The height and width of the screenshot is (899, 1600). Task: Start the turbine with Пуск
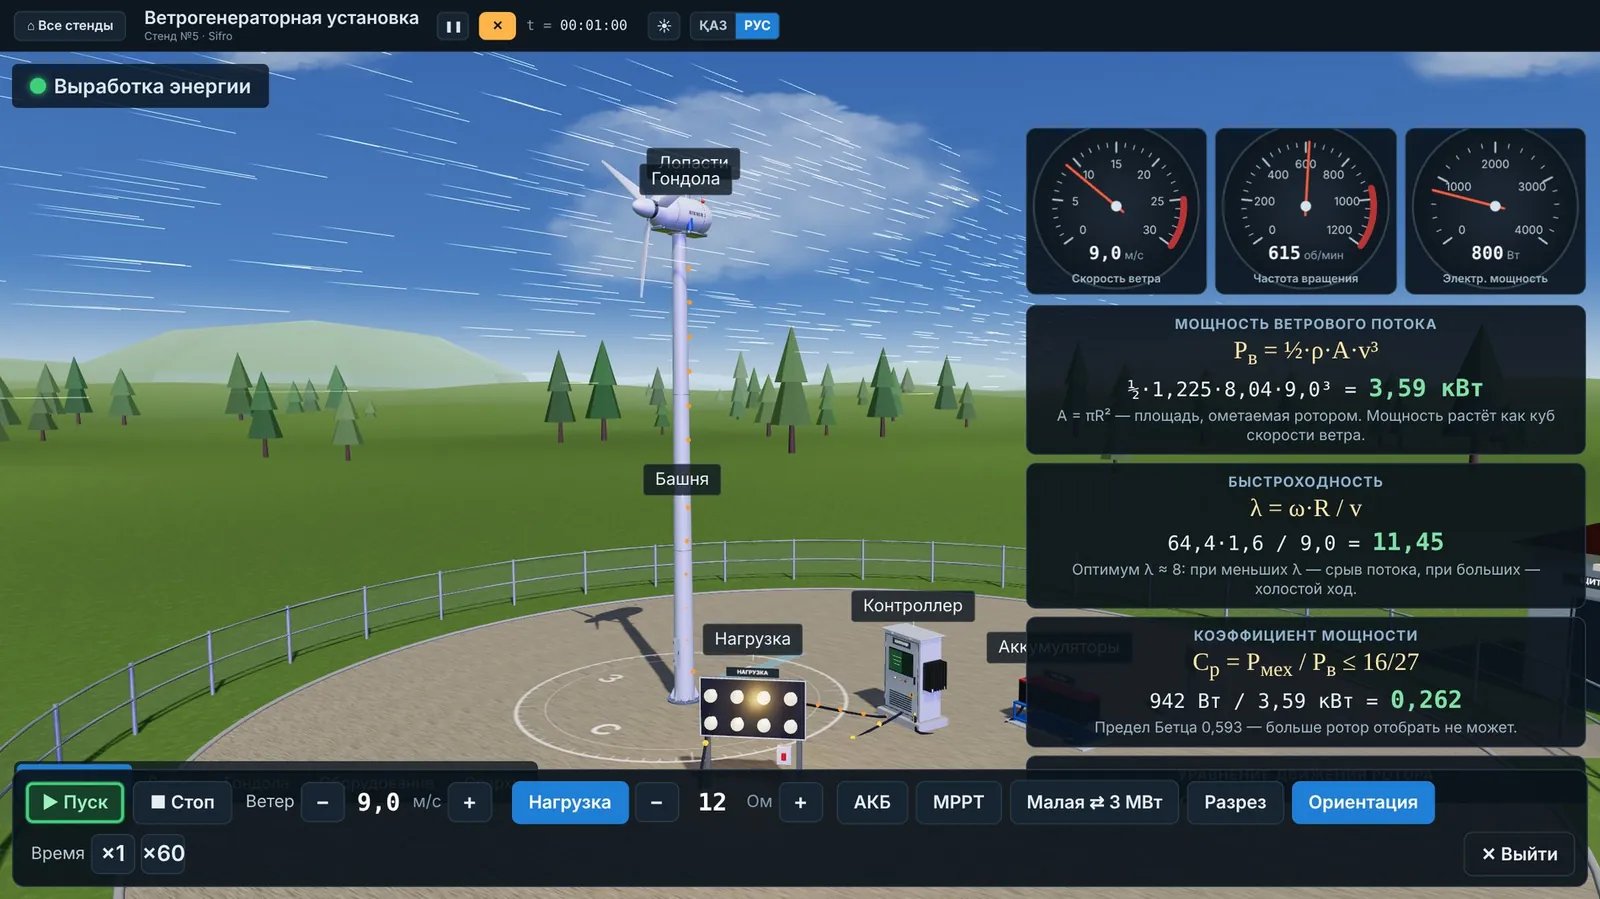click(75, 802)
